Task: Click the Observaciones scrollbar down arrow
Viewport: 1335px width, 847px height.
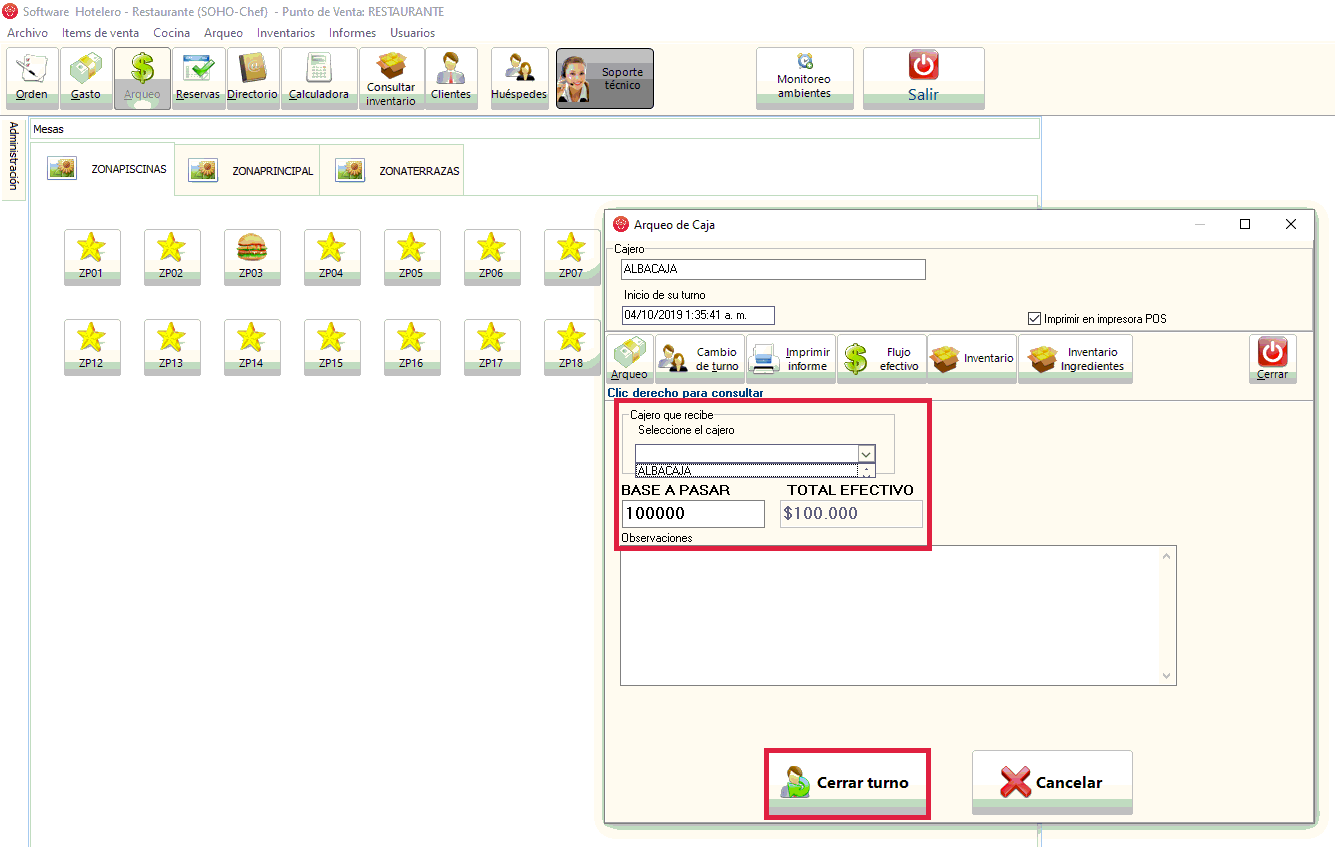Action: 1166,676
